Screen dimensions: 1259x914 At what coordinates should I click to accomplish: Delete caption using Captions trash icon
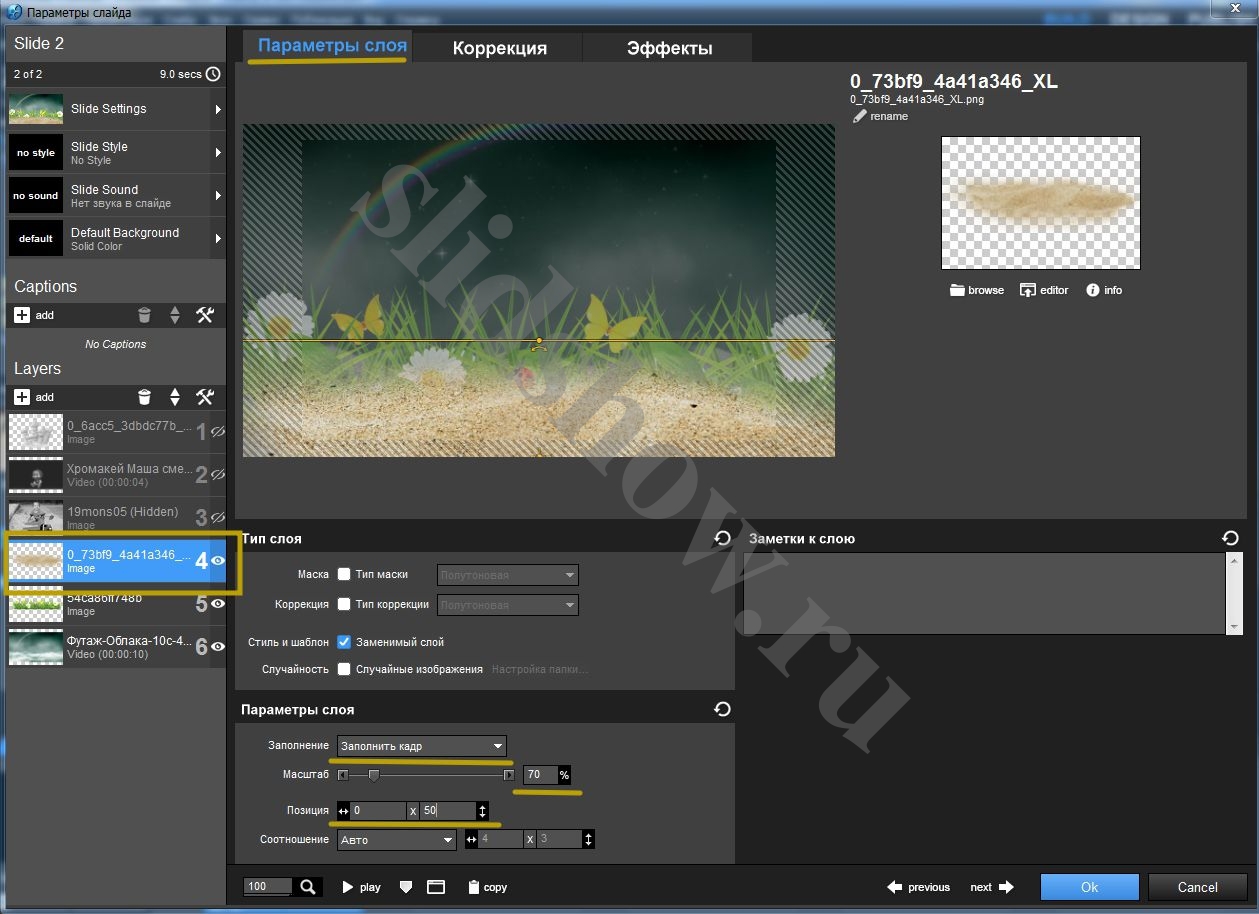144,315
